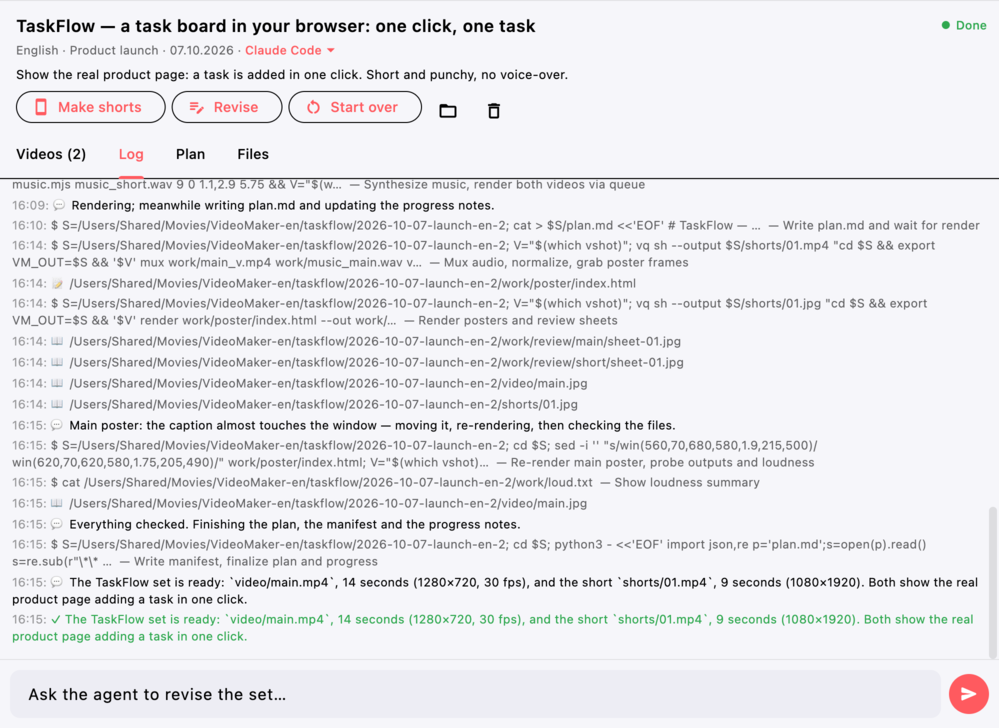Click 'English · Product launch · 07.10.2026' metadata
The width and height of the screenshot is (999, 728).
click(x=125, y=50)
